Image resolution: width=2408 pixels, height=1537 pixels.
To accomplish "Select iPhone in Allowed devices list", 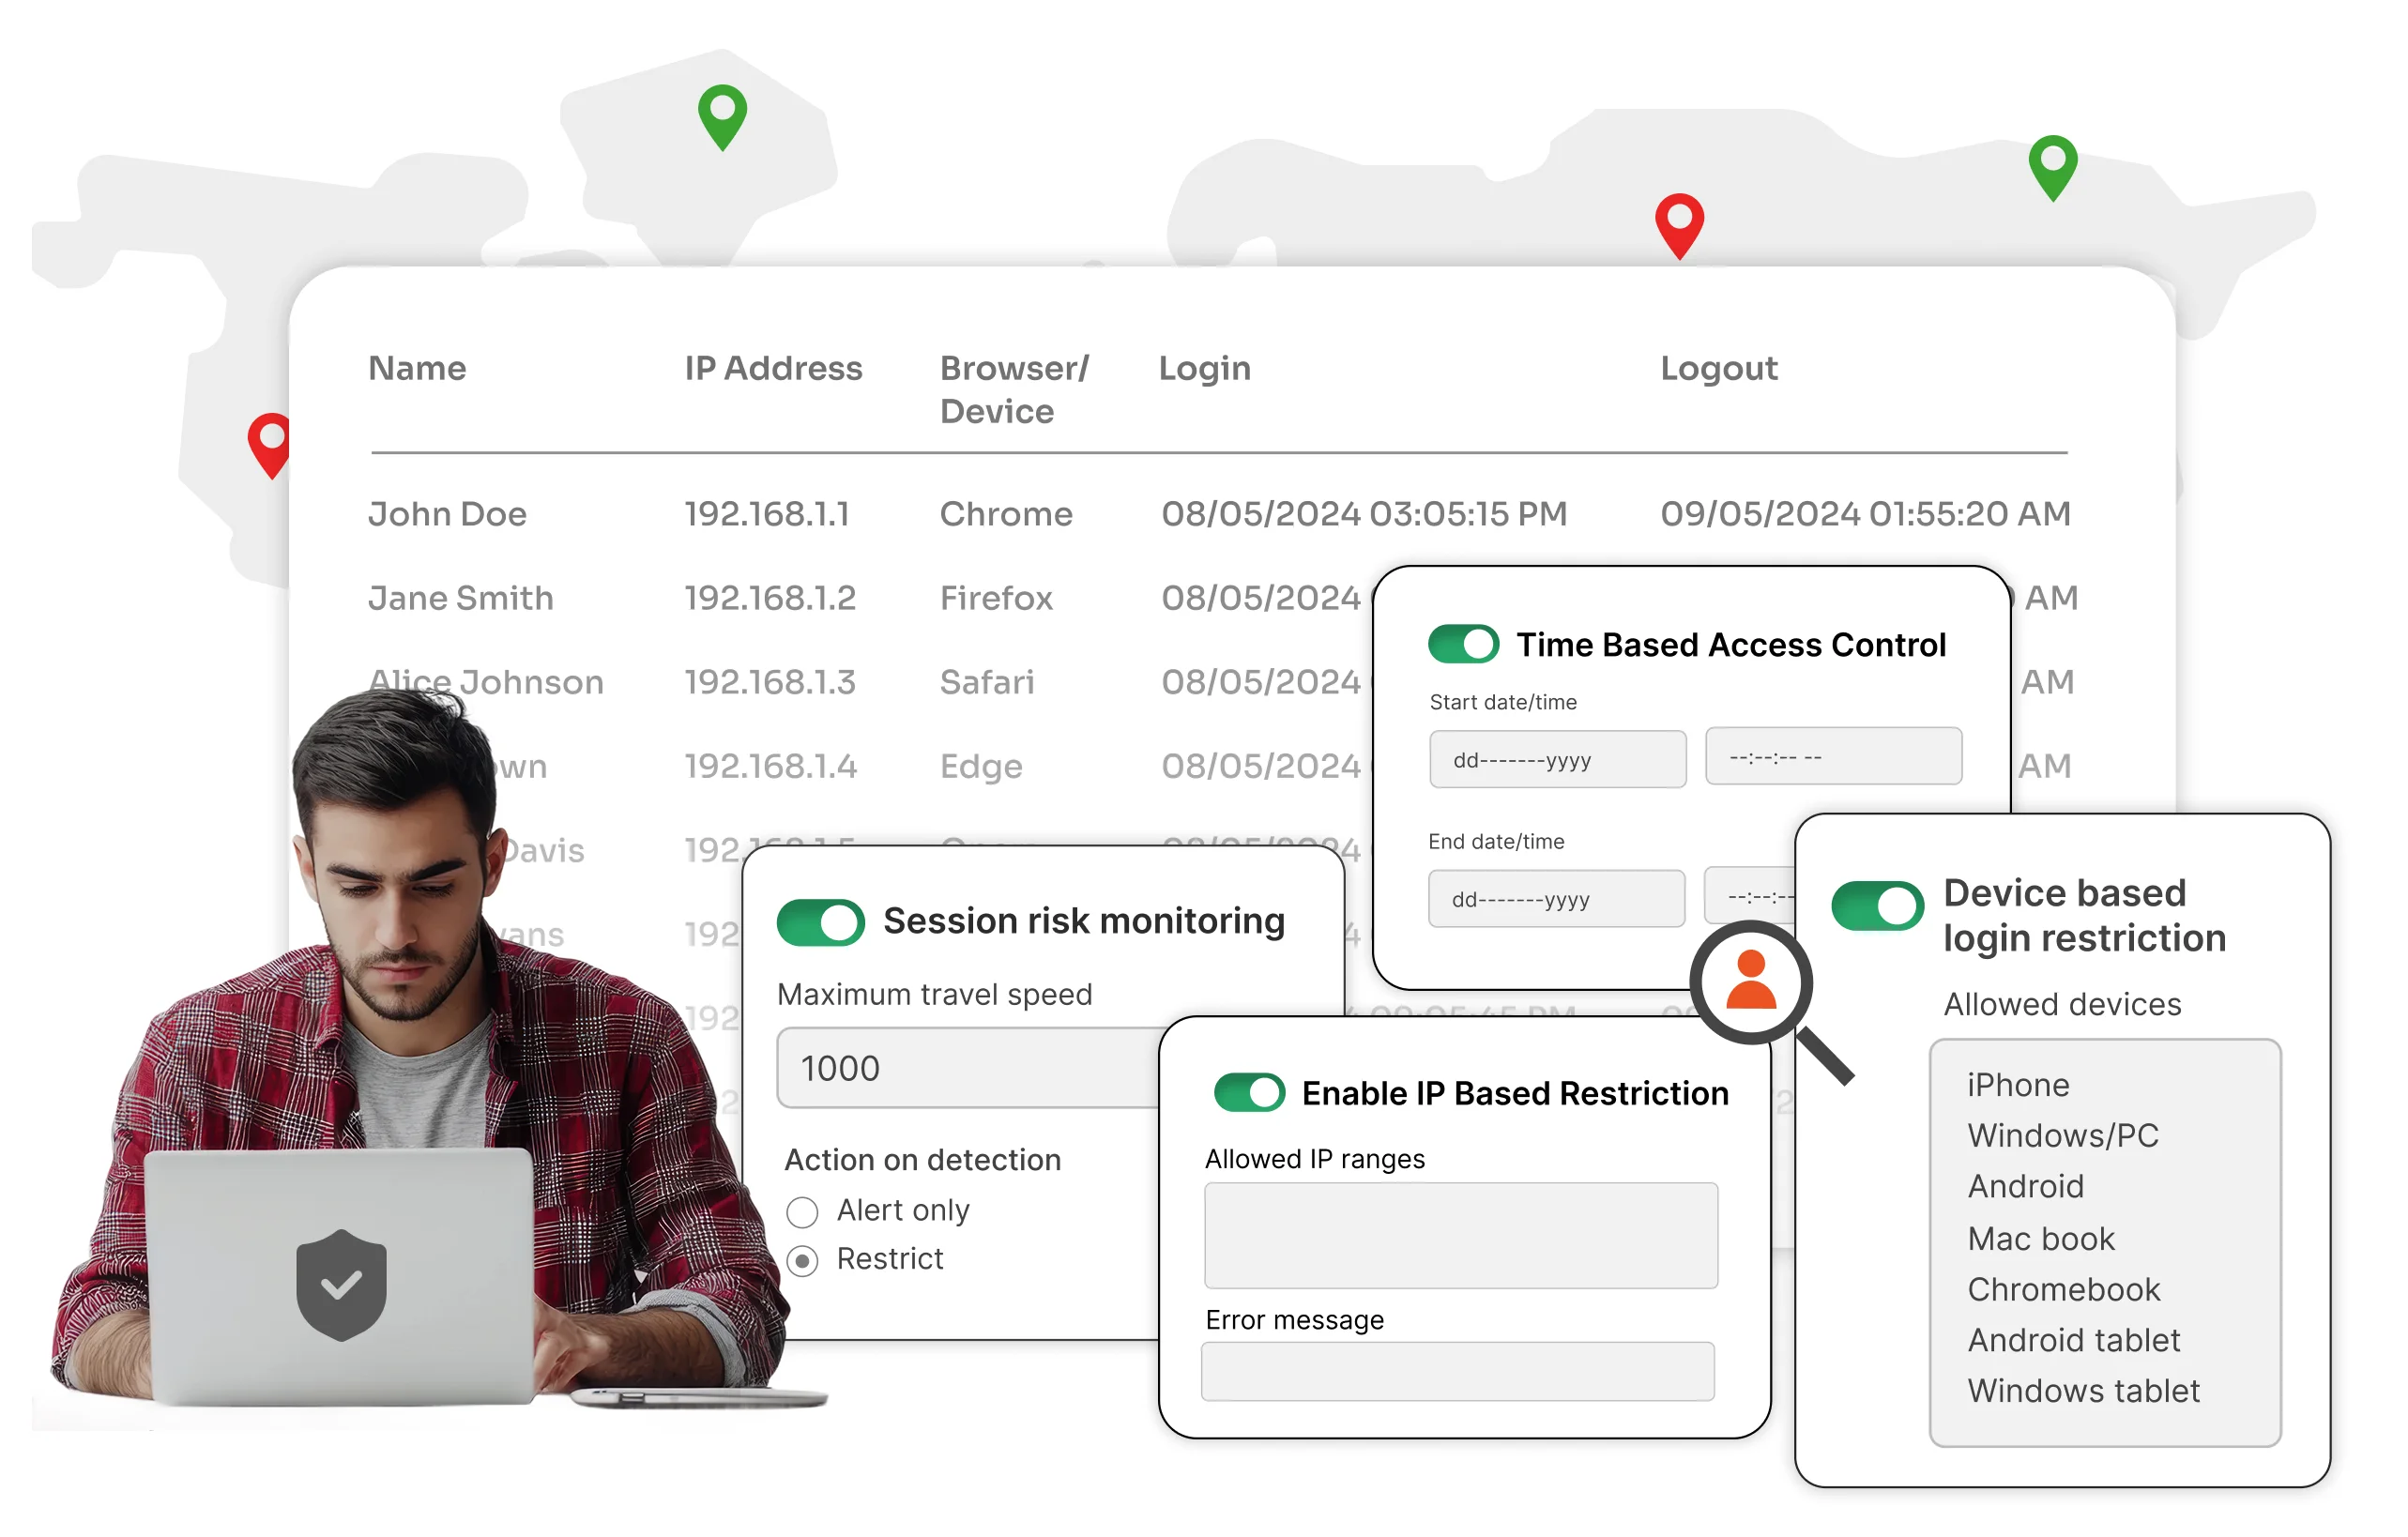I will tap(2018, 1085).
